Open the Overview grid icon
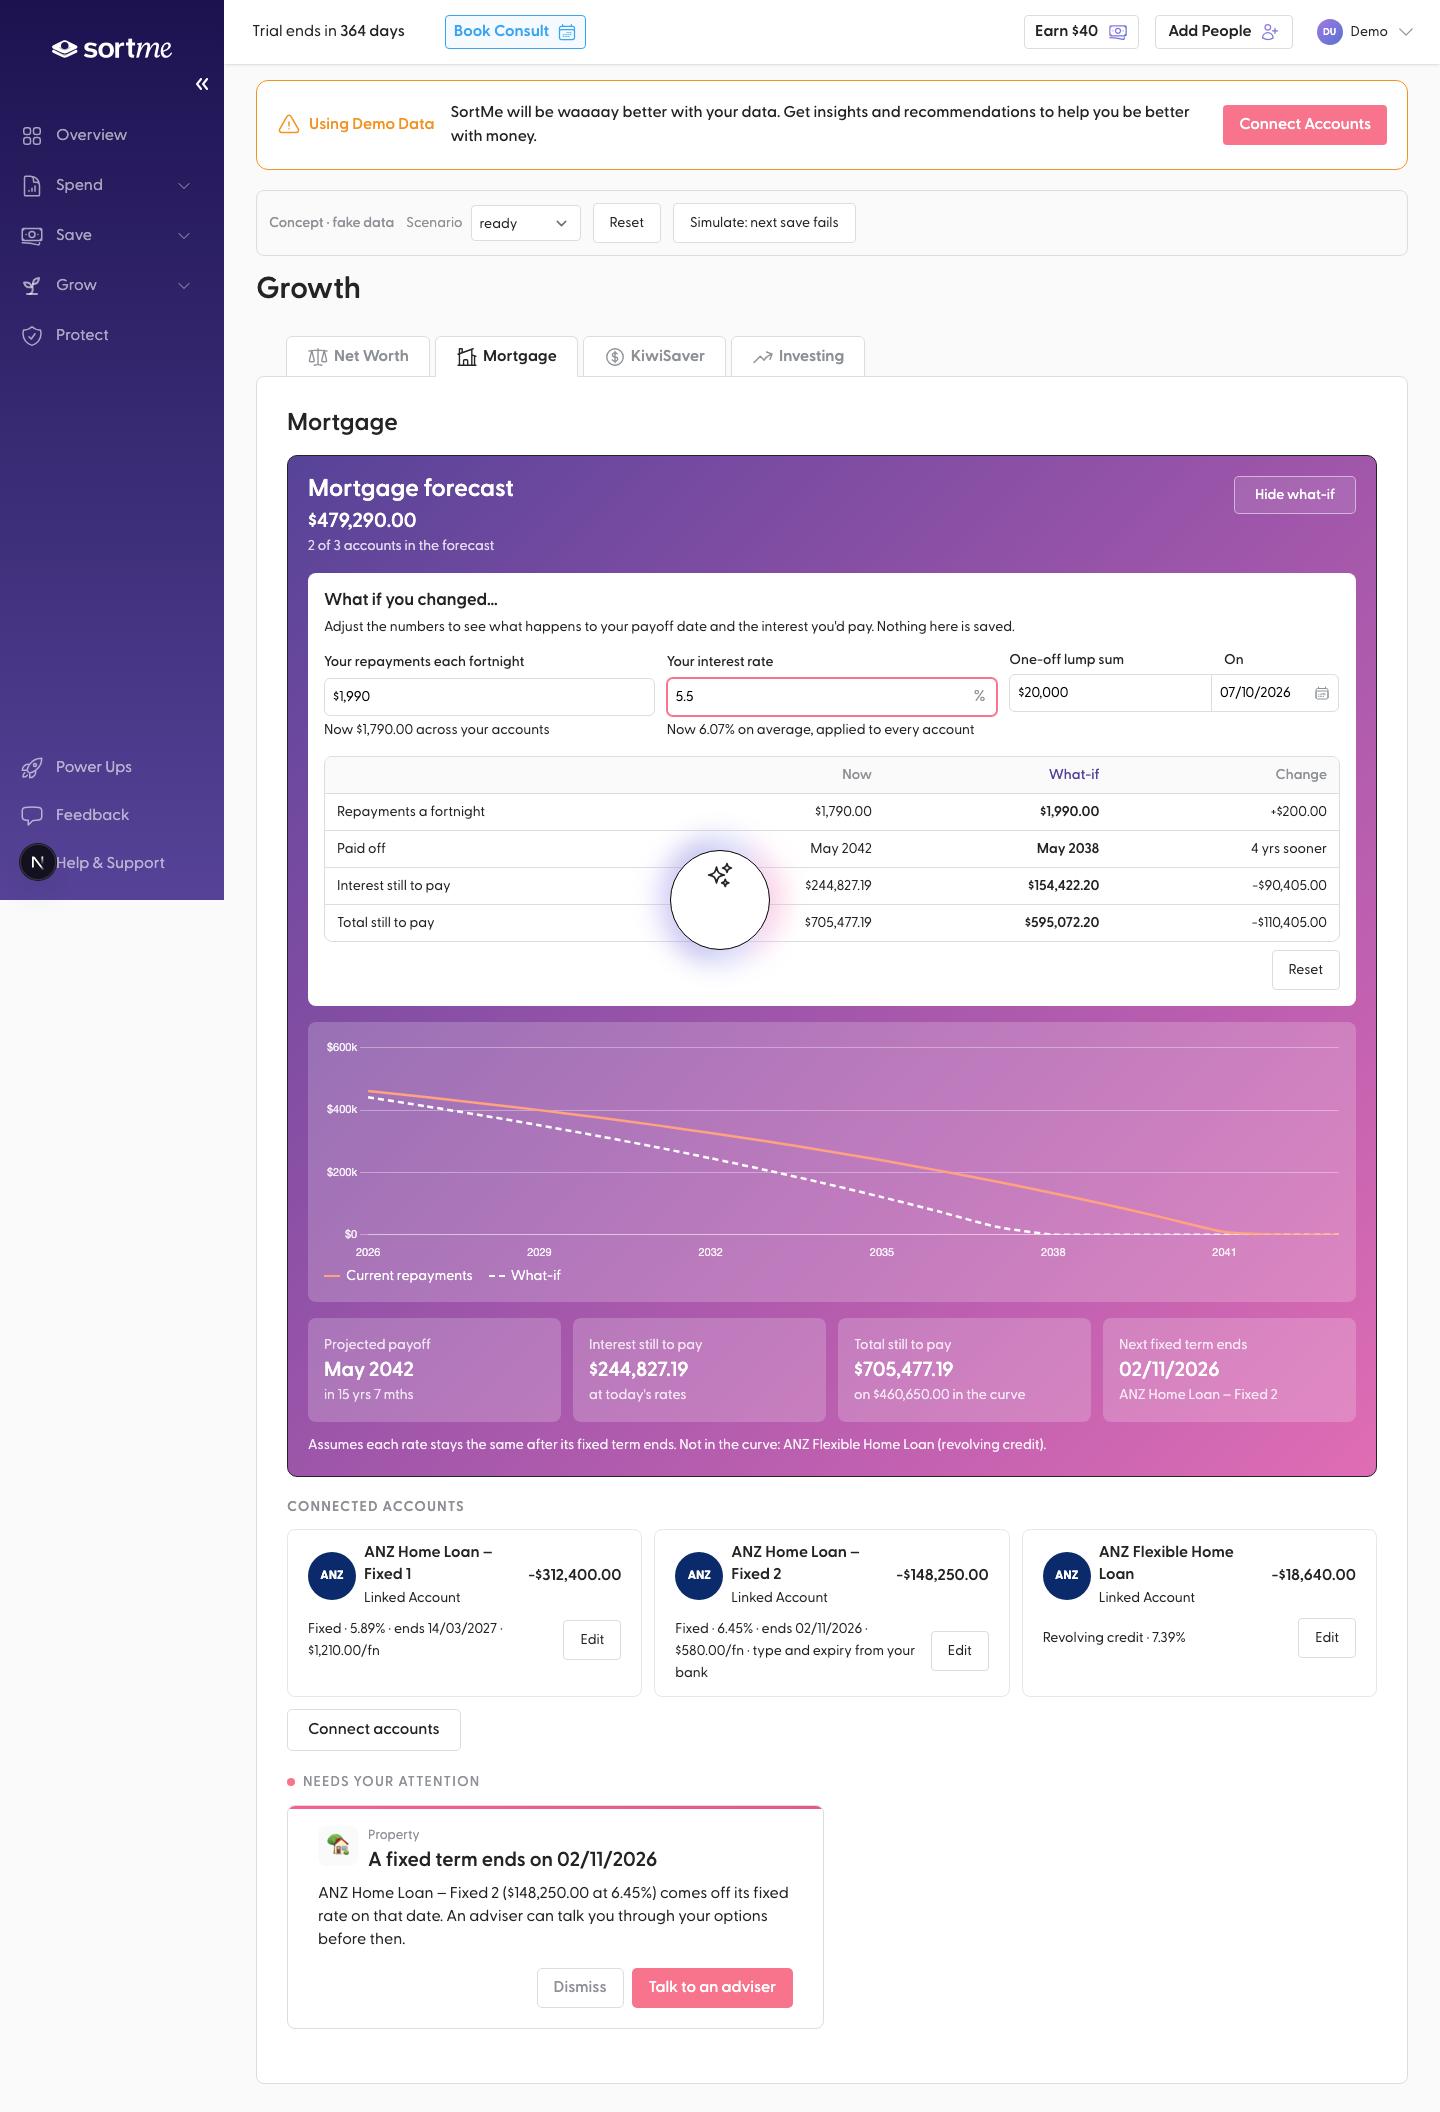Image resolution: width=1440 pixels, height=2112 pixels. [x=32, y=135]
